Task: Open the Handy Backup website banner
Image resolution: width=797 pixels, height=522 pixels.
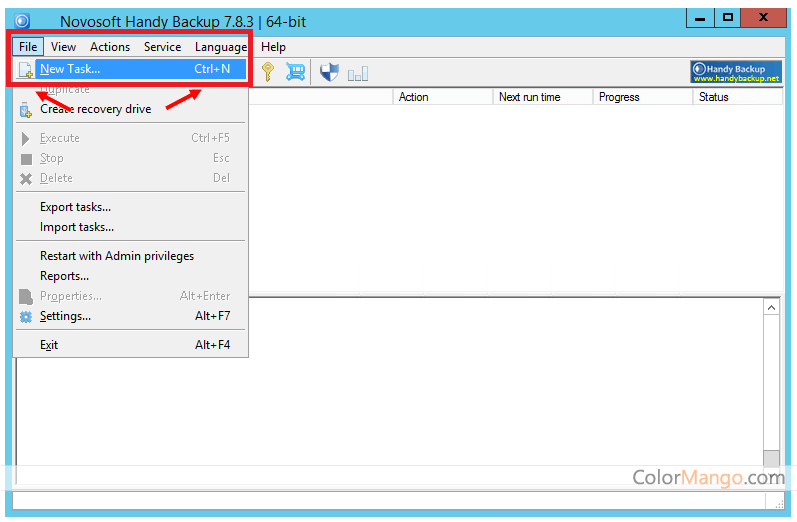Action: (x=735, y=72)
